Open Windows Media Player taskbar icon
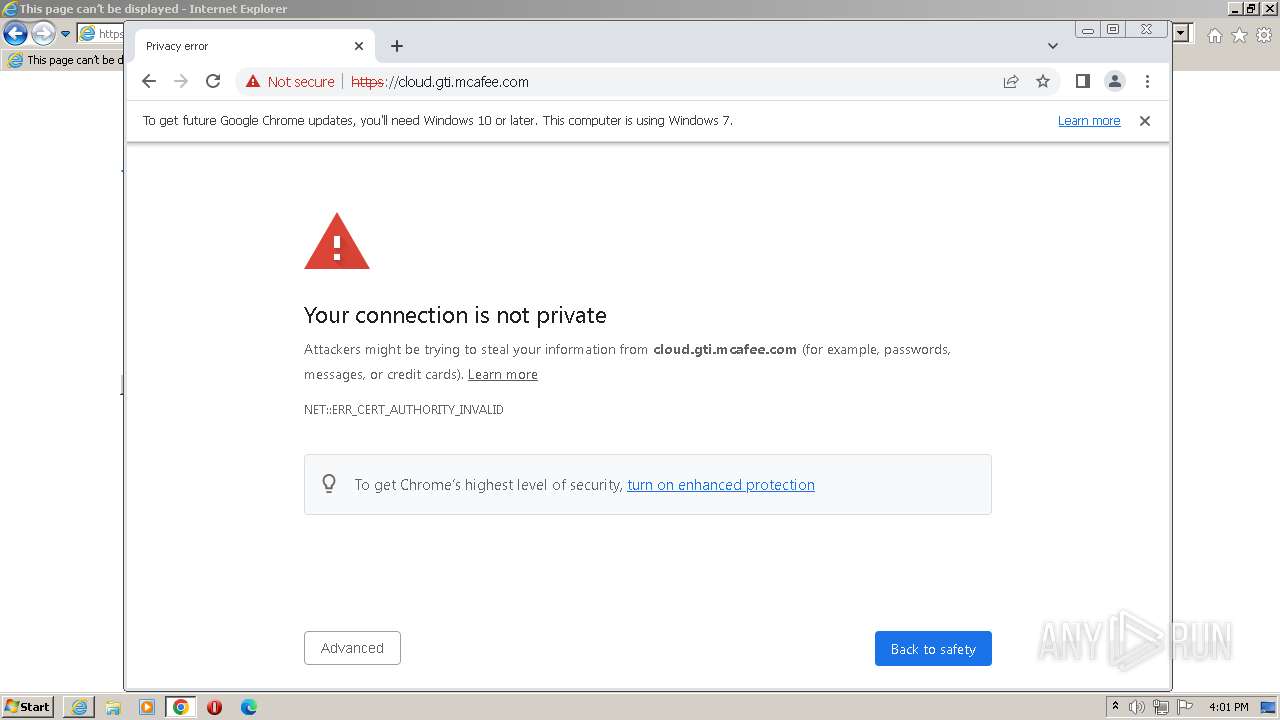 point(147,707)
